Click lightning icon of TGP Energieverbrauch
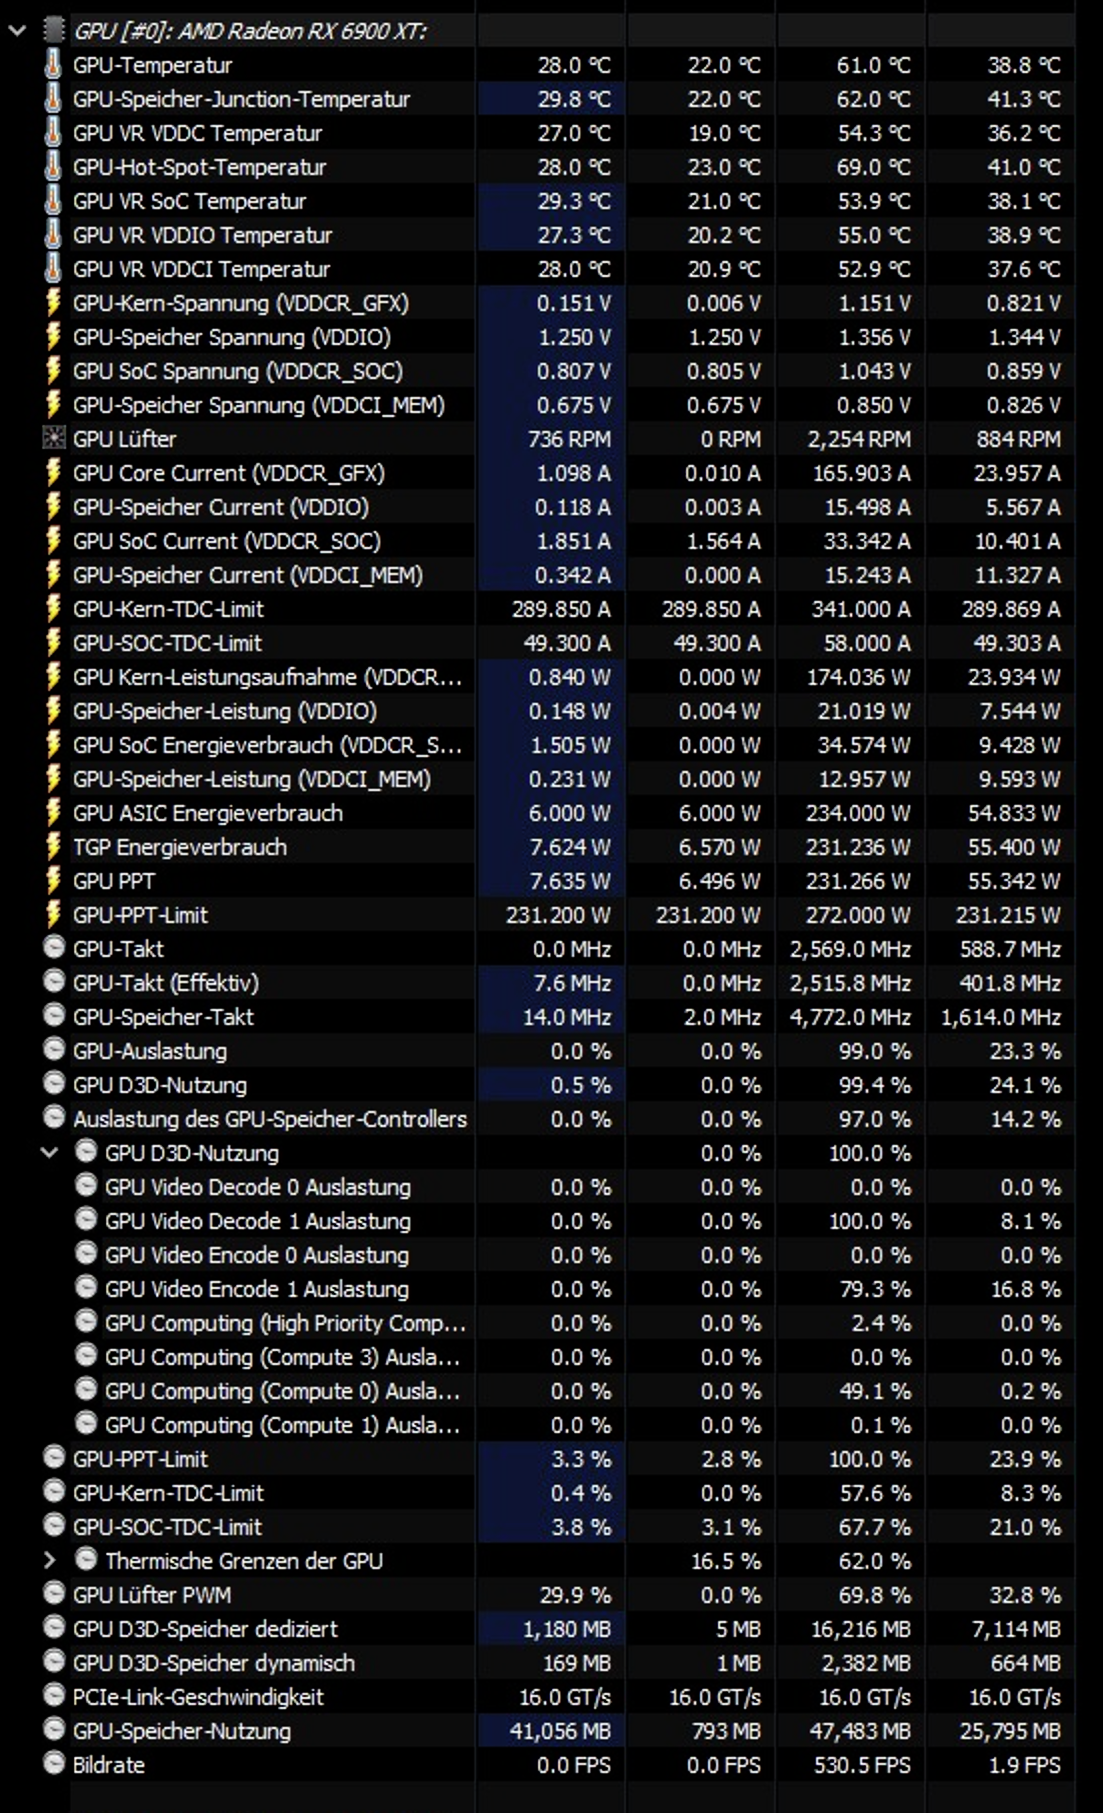The image size is (1103, 1813). pos(53,847)
